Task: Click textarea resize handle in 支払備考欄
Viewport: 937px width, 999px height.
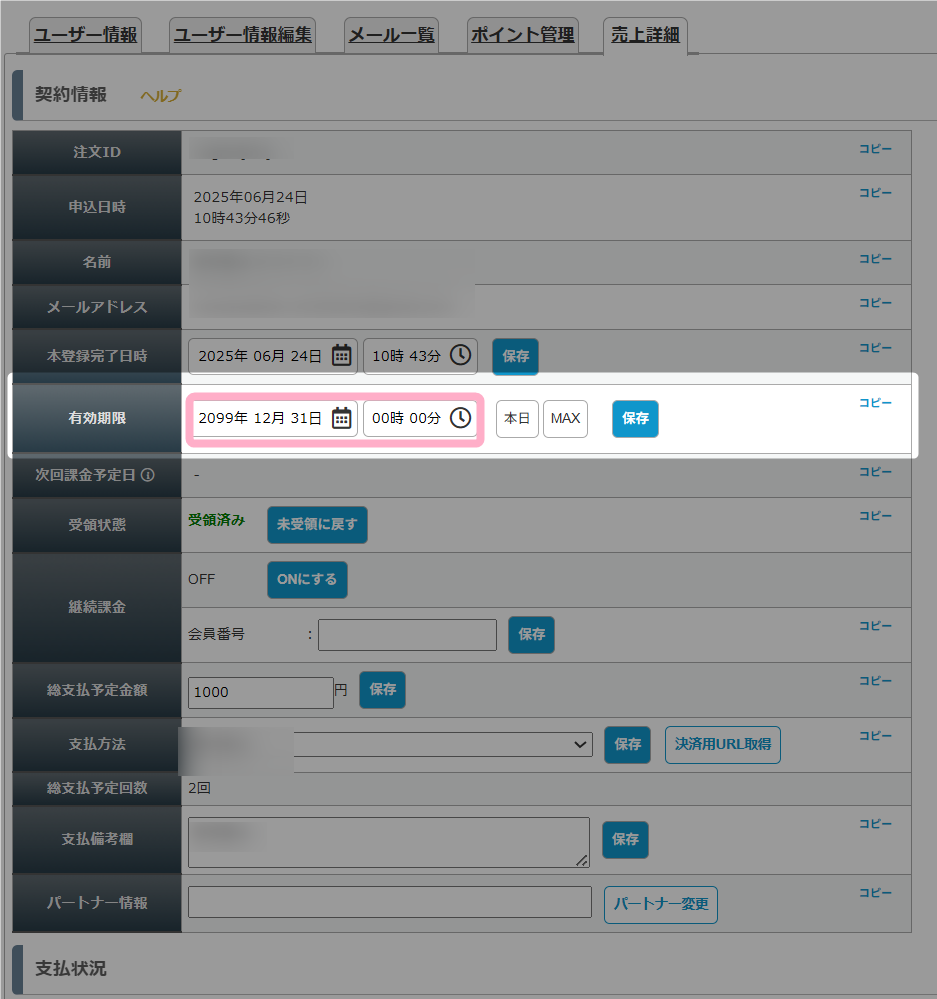Action: [x=582, y=861]
